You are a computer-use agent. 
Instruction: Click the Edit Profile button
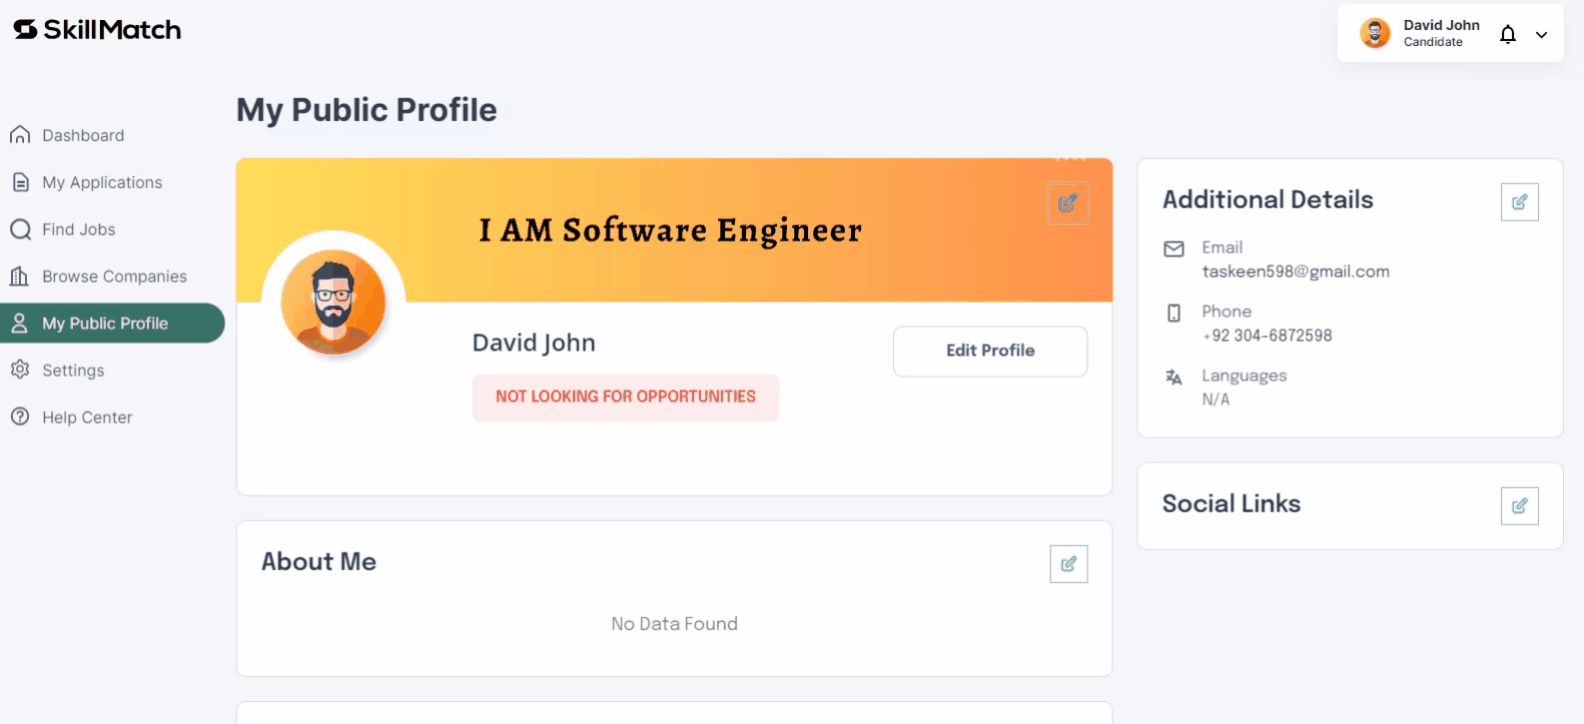(990, 351)
